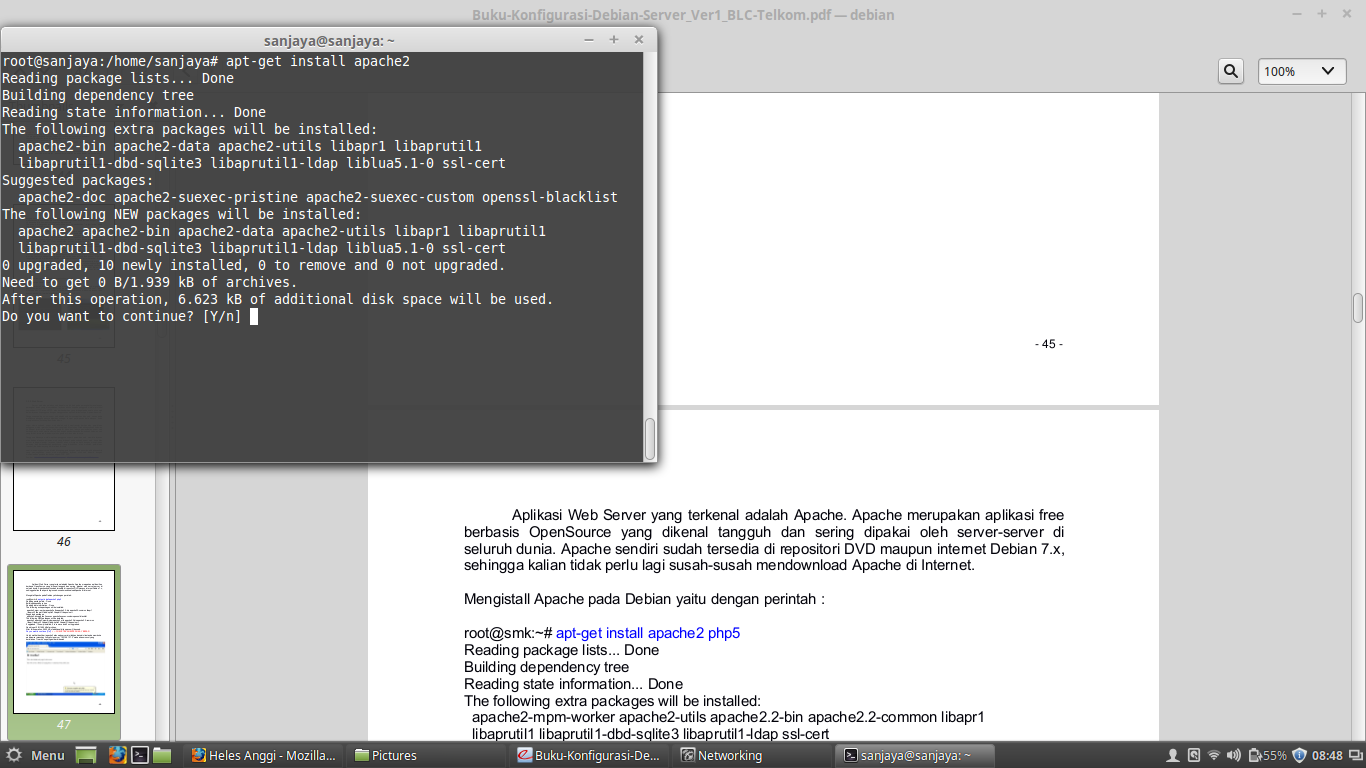Open the battery 55% indicator
Screen dimensions: 1366x768
(1266, 755)
